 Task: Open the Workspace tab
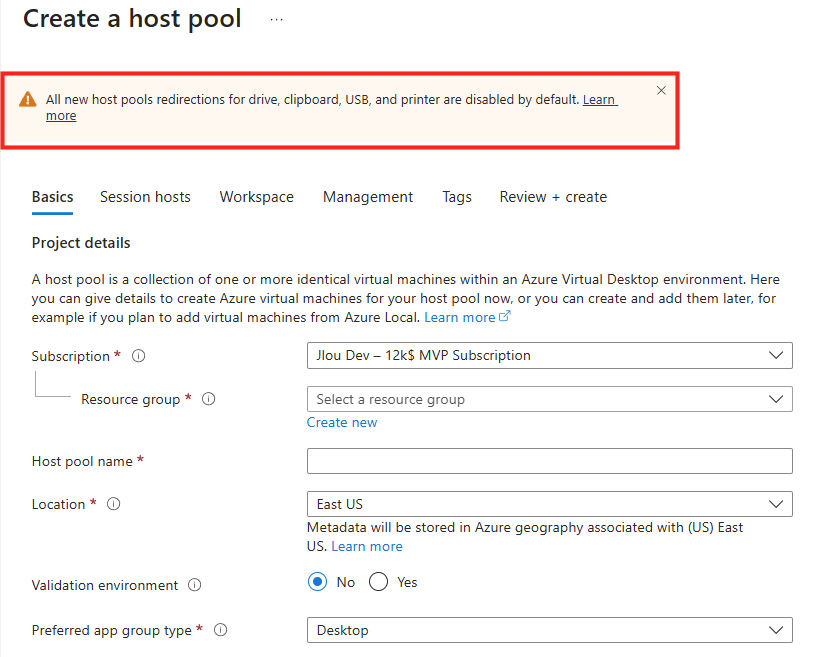click(257, 197)
